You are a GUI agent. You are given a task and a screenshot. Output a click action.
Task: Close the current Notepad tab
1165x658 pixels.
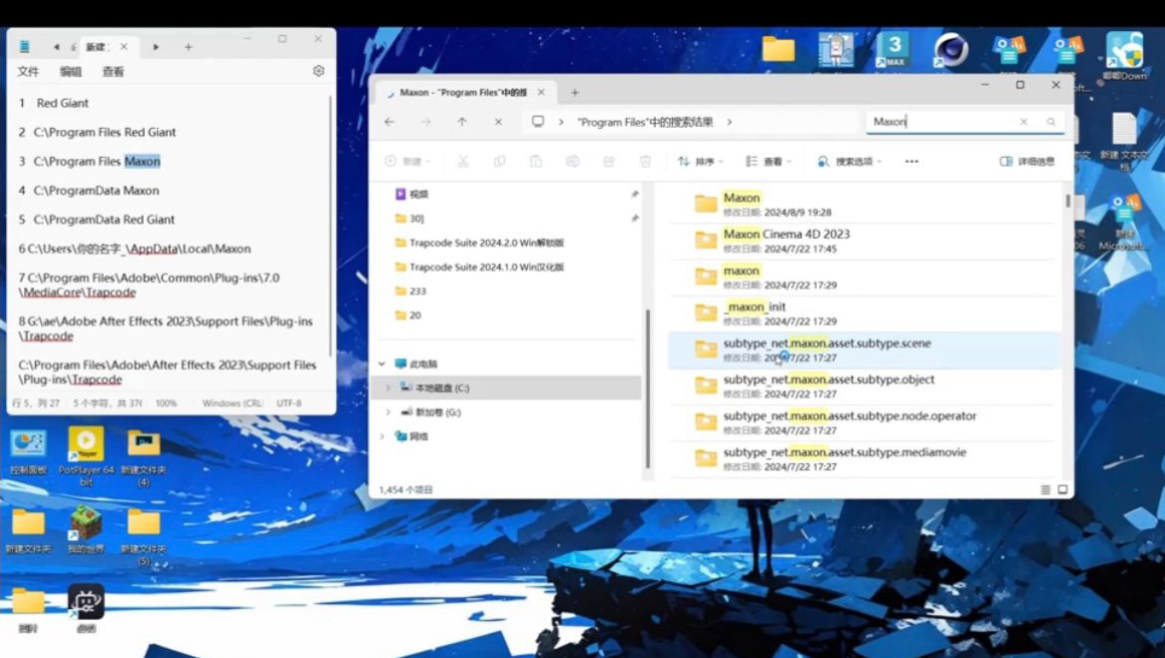click(x=124, y=47)
